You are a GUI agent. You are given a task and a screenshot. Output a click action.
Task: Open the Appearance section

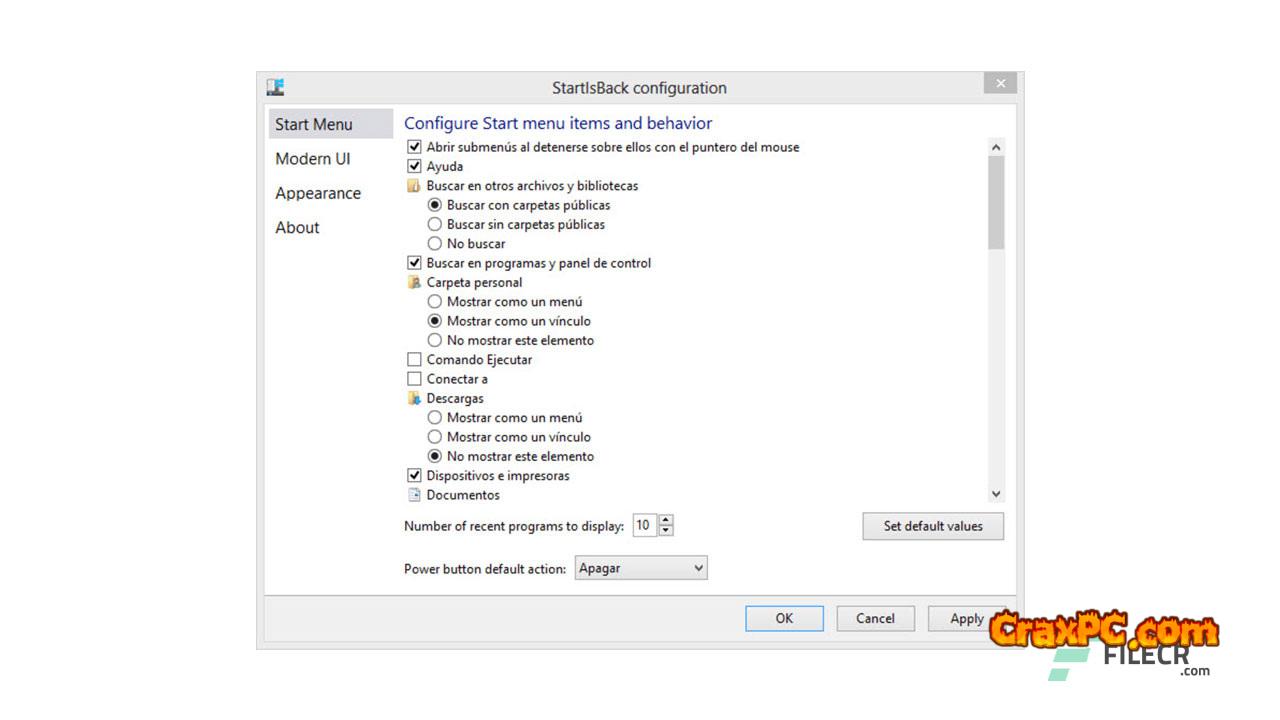coord(318,193)
